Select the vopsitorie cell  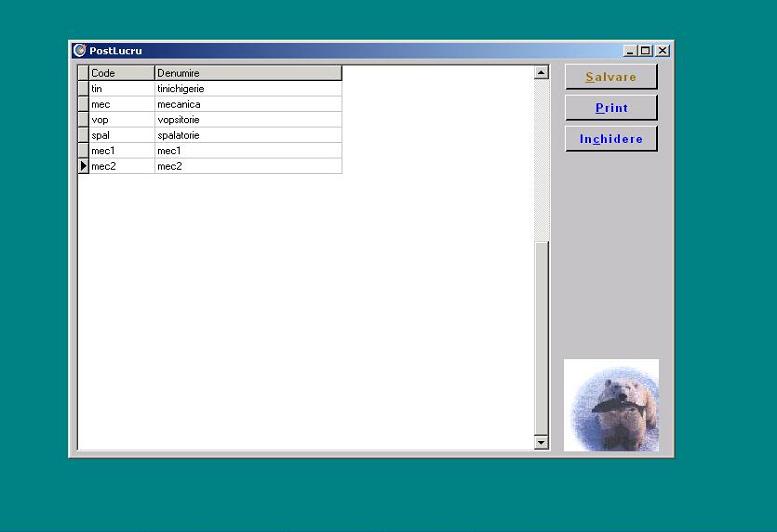coord(247,120)
